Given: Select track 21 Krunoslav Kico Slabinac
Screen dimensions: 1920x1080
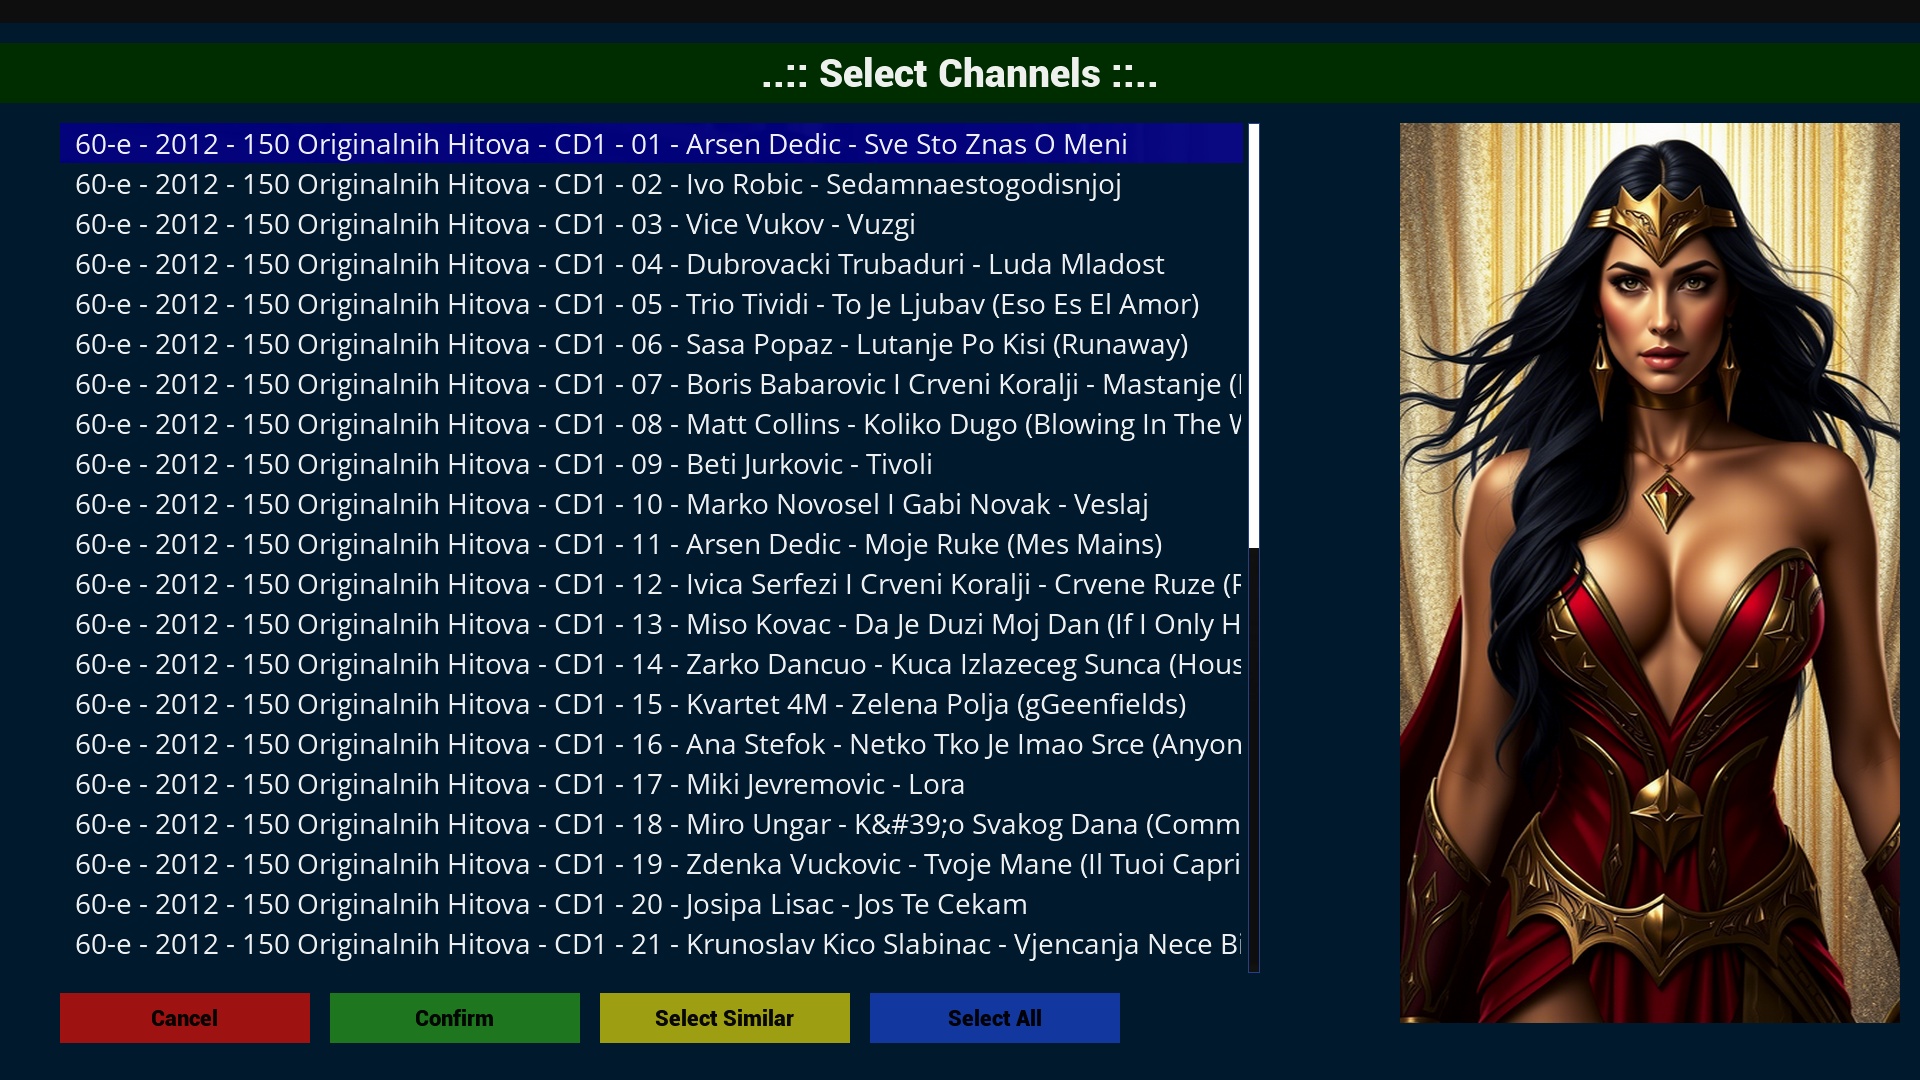Looking at the screenshot, I should pos(651,944).
